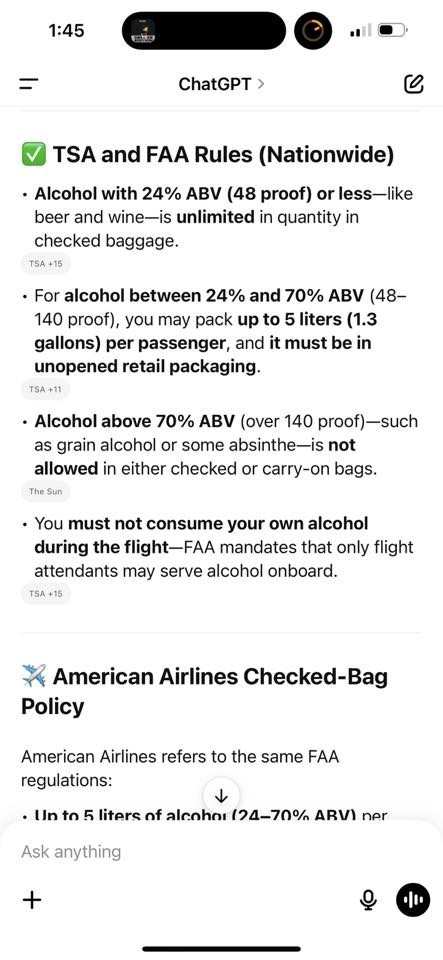
Task: Expand the TSA +11 sources chip
Action: point(45,389)
